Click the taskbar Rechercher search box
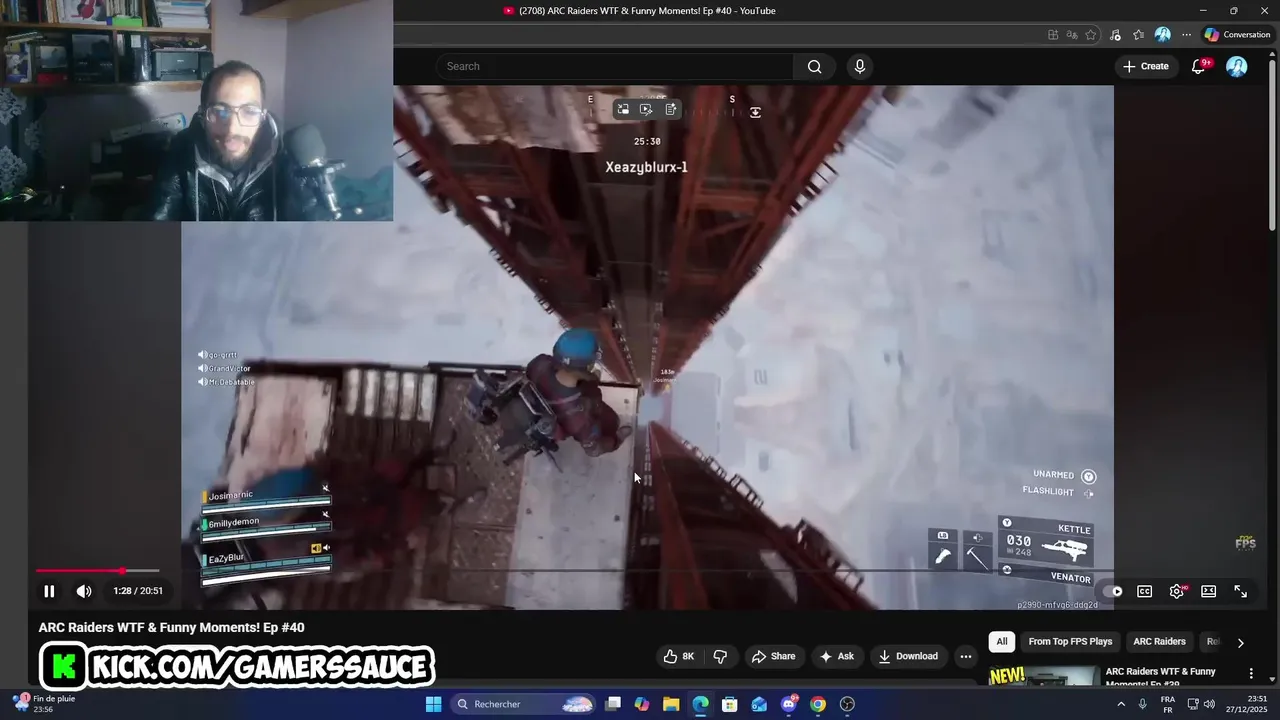1280x720 pixels. pyautogui.click(x=523, y=704)
